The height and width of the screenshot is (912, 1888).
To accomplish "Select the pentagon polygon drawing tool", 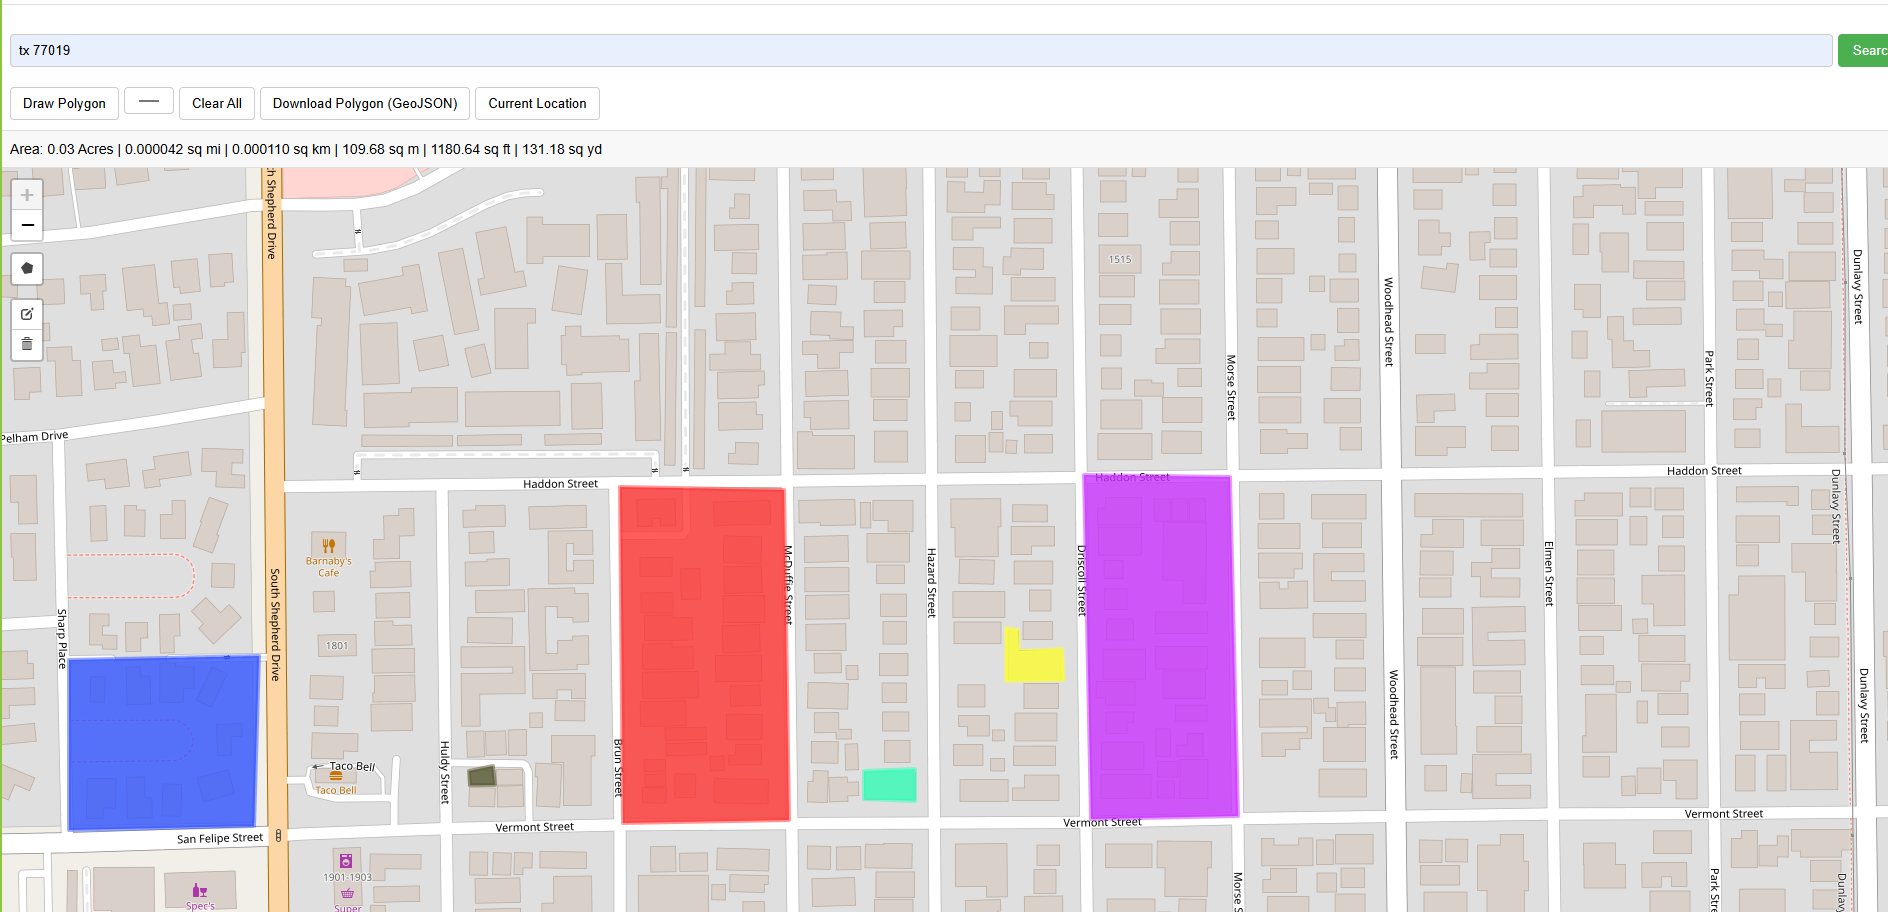I will [x=27, y=268].
